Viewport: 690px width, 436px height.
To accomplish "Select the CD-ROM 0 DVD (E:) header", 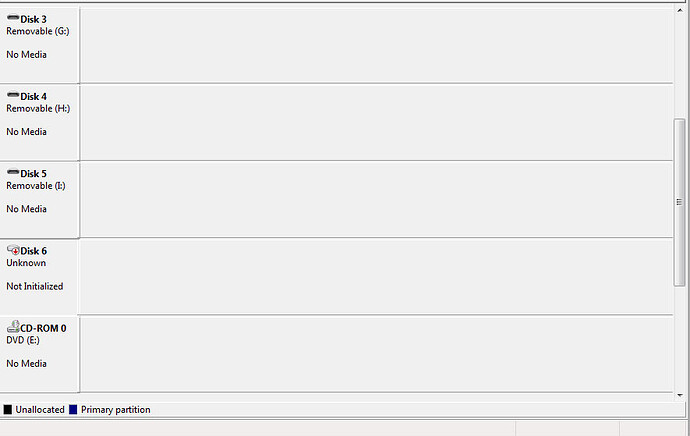I will pos(39,354).
